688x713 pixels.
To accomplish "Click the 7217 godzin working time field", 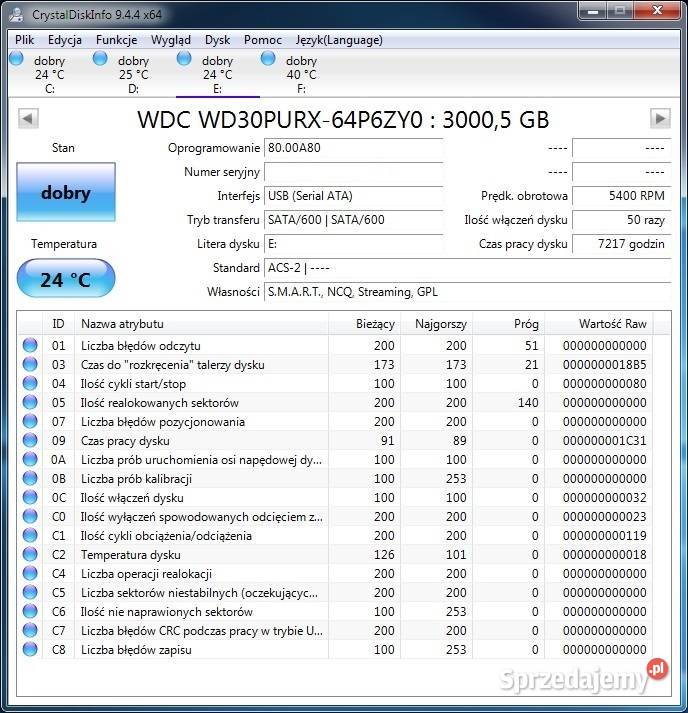I will 622,244.
